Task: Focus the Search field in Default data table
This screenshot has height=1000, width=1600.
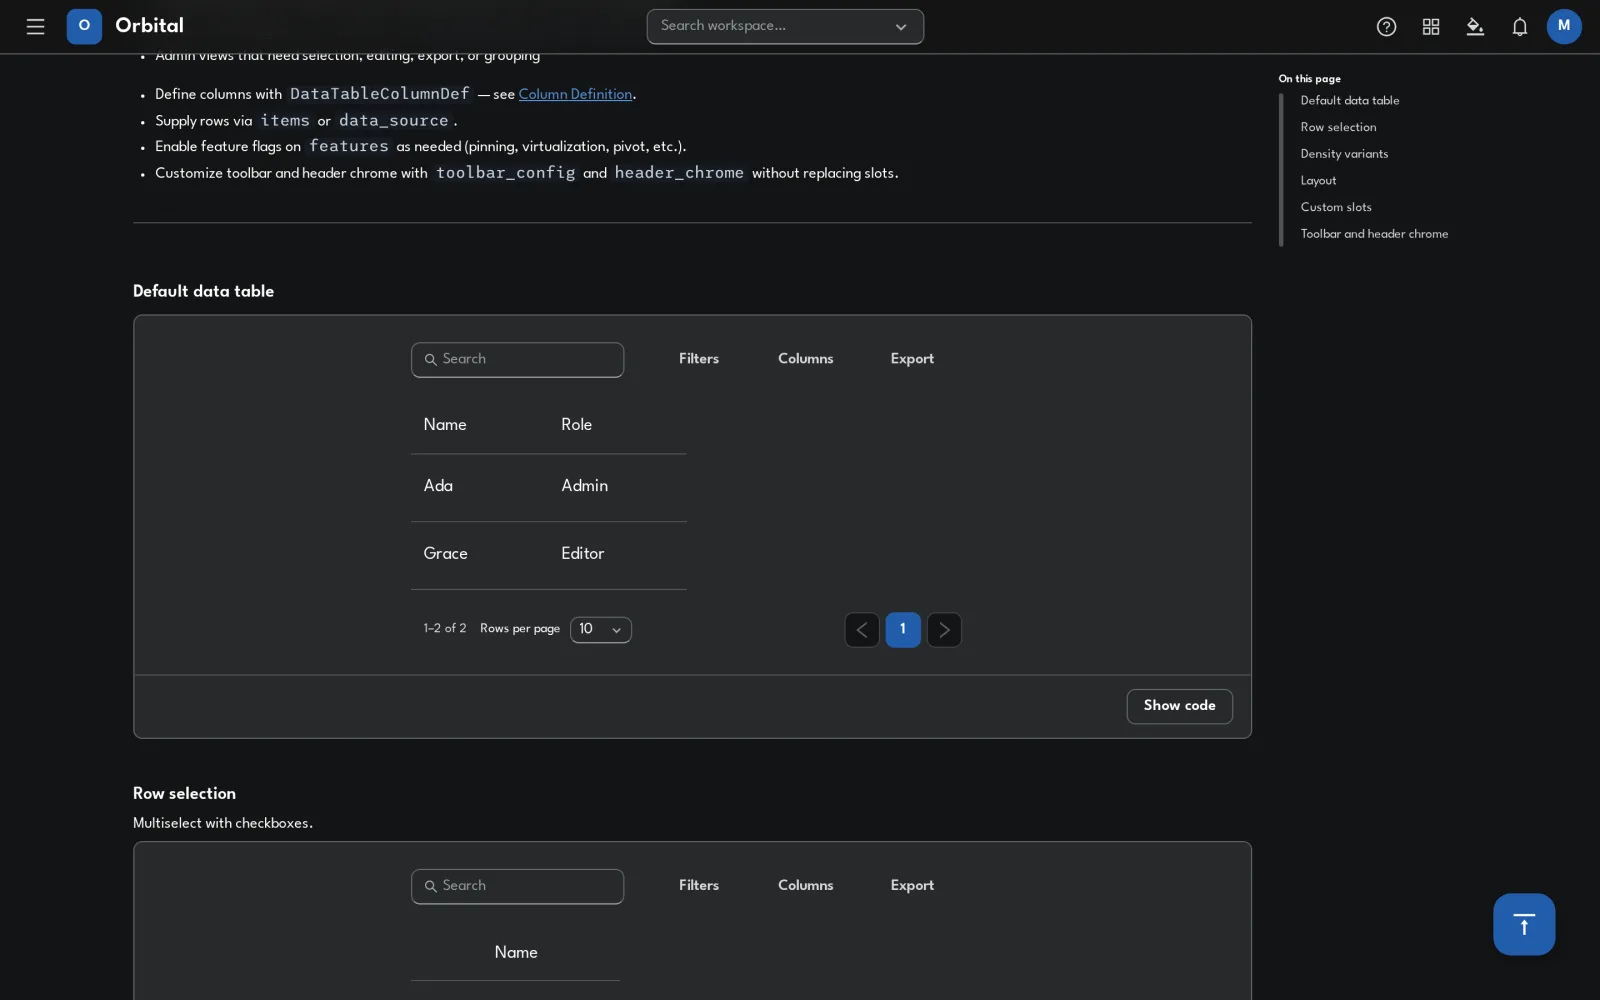Action: (x=518, y=360)
